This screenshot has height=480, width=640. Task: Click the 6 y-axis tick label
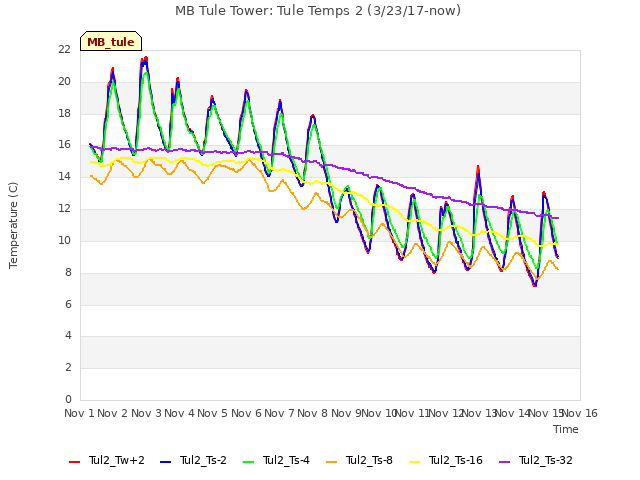click(x=68, y=304)
